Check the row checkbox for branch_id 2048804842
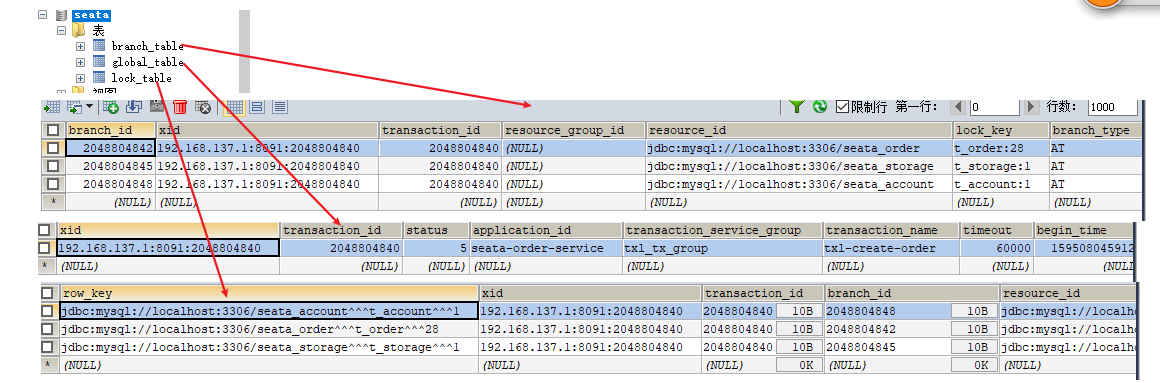The width and height of the screenshot is (1160, 383). tap(53, 148)
